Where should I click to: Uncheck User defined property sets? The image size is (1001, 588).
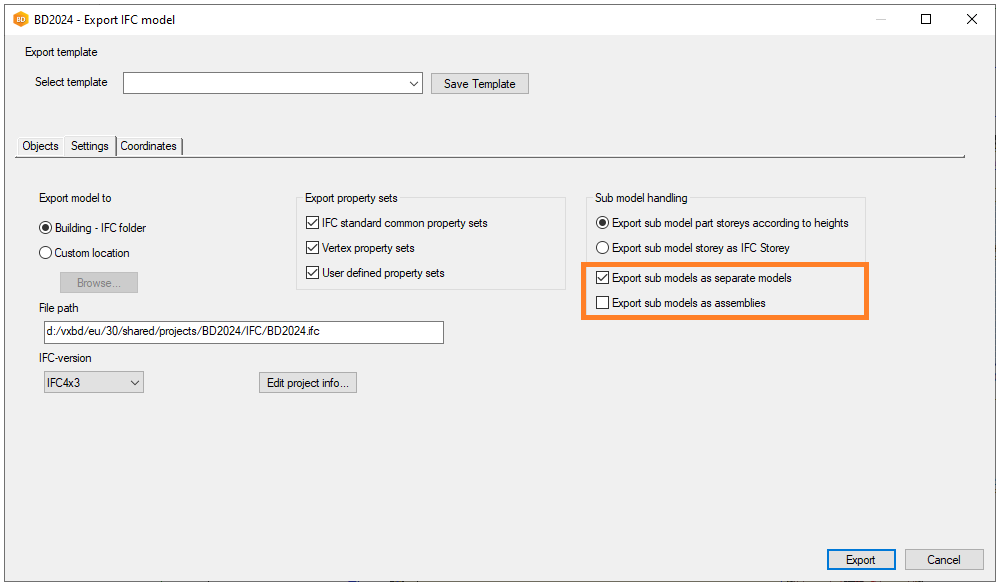[x=313, y=273]
